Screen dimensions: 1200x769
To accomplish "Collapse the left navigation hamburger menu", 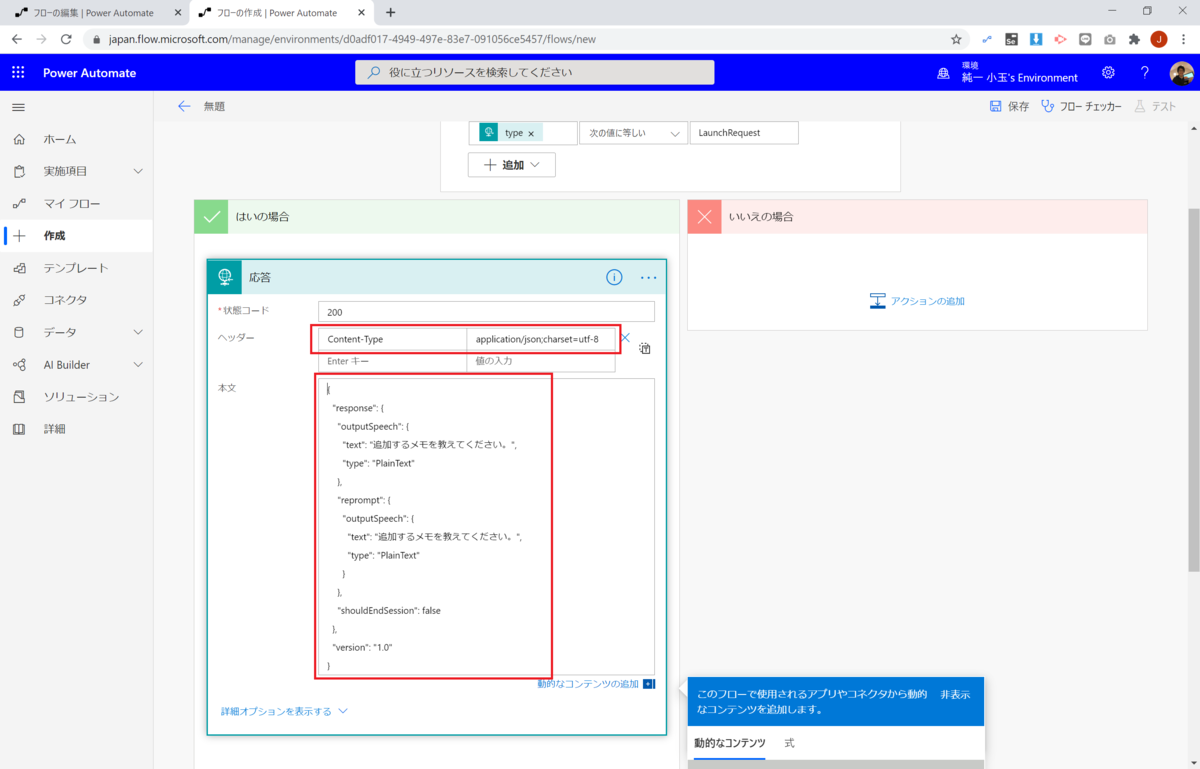I will tap(18, 107).
